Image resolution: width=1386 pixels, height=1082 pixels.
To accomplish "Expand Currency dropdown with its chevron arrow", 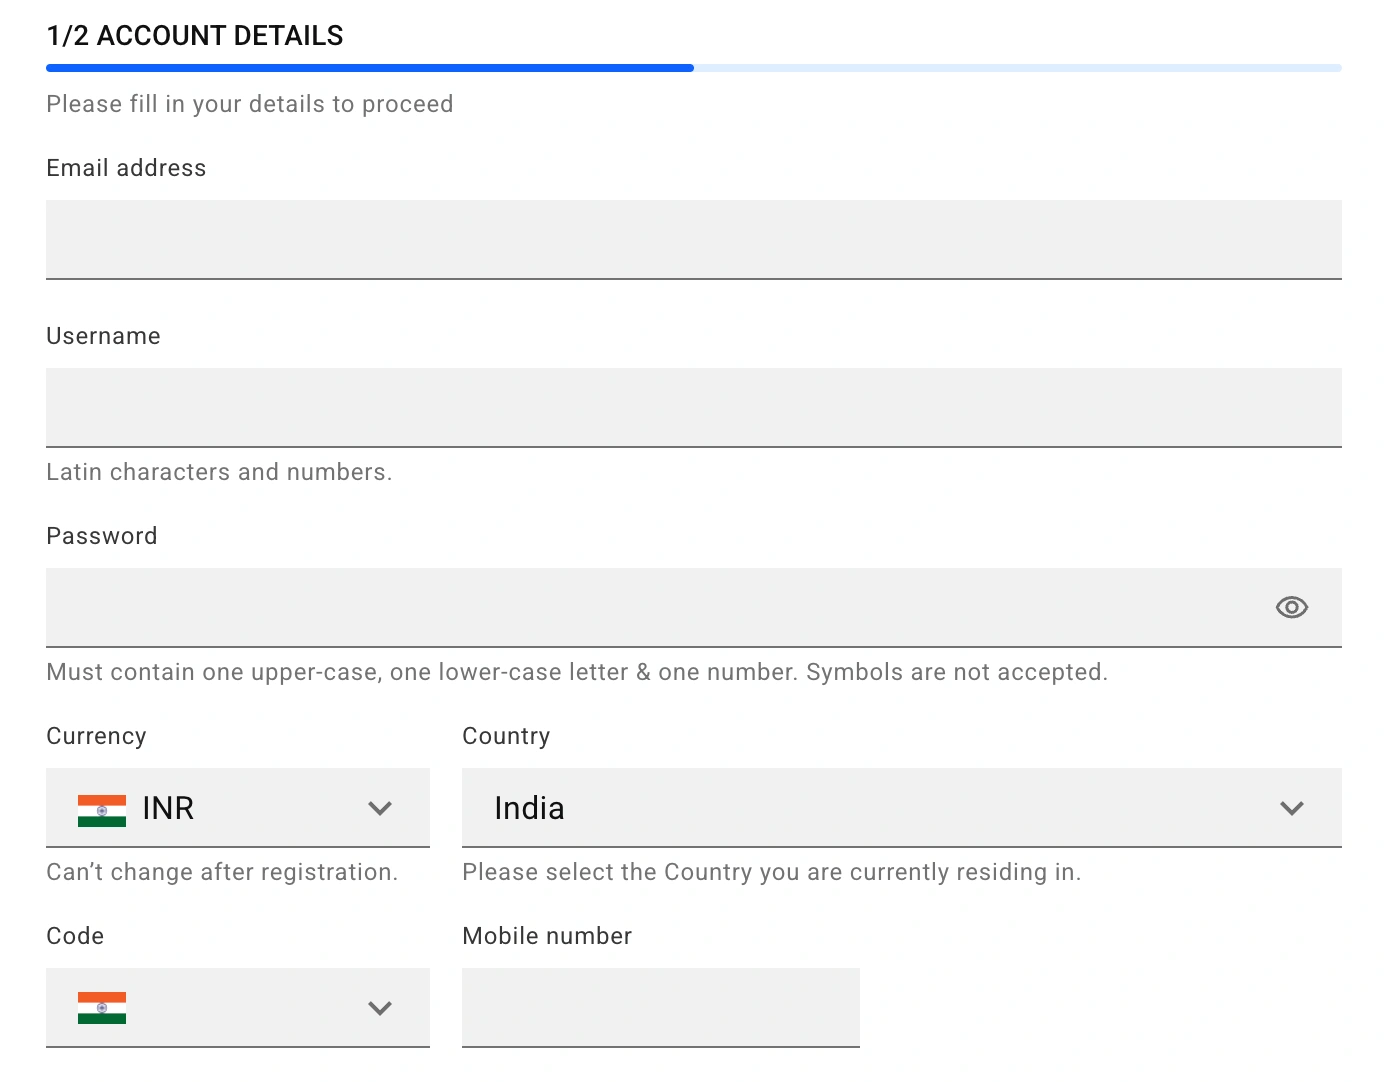I will tap(380, 808).
